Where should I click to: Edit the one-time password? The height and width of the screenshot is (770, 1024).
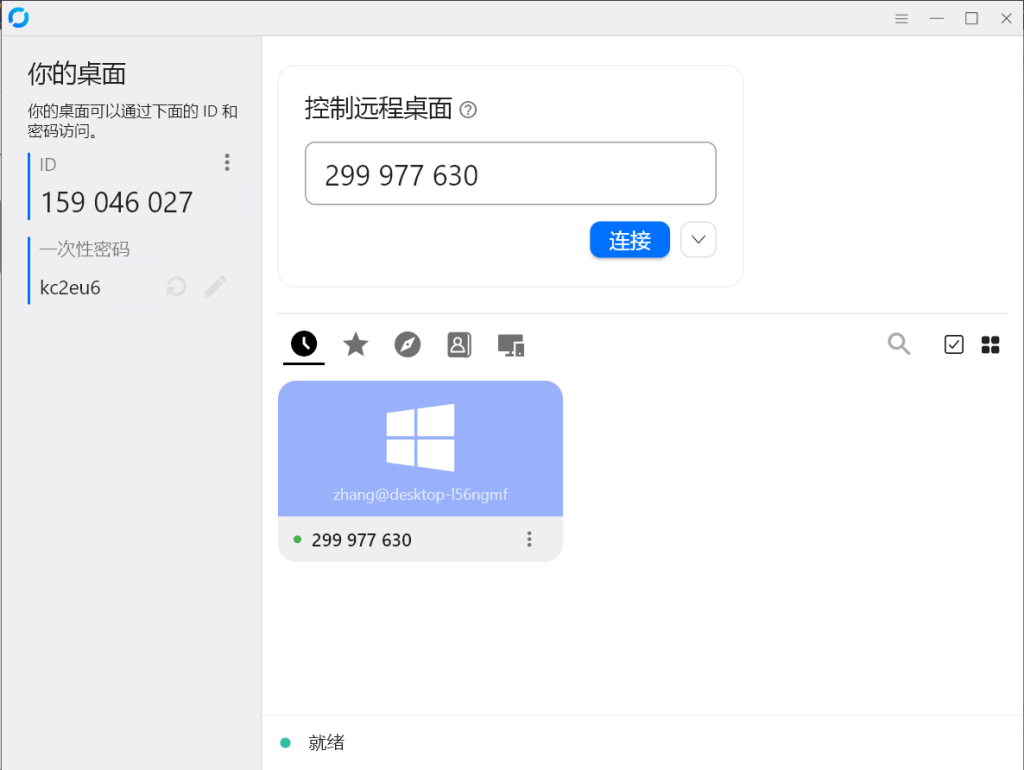216,286
